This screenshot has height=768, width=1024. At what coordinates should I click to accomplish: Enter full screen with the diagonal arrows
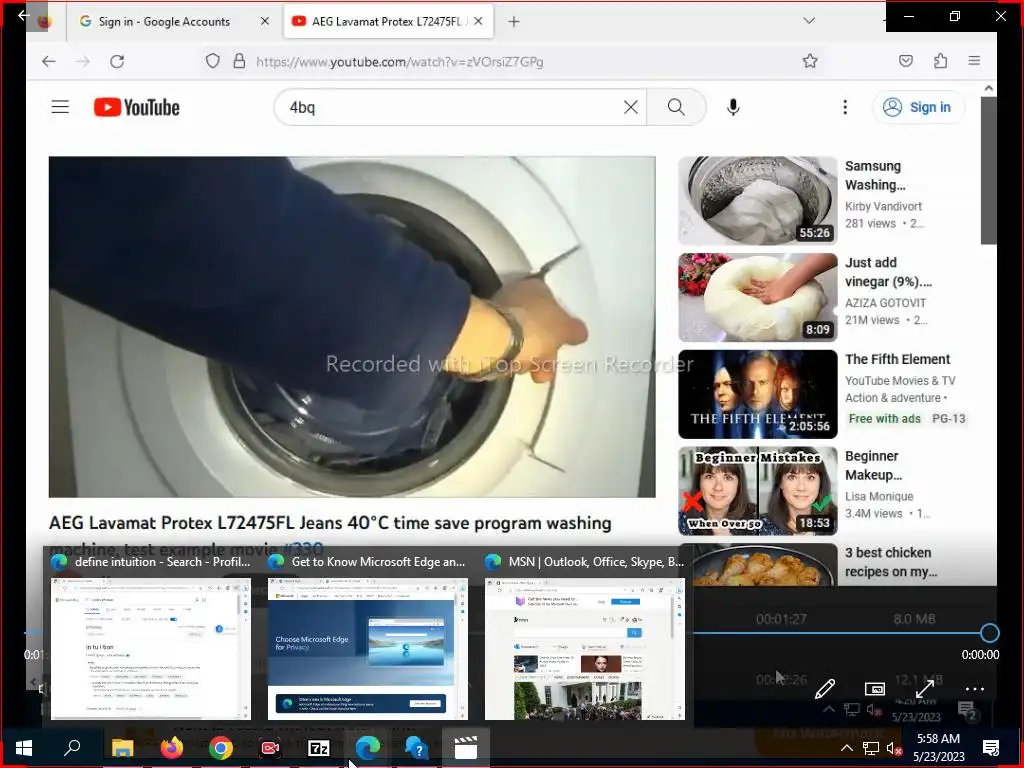[x=925, y=688]
